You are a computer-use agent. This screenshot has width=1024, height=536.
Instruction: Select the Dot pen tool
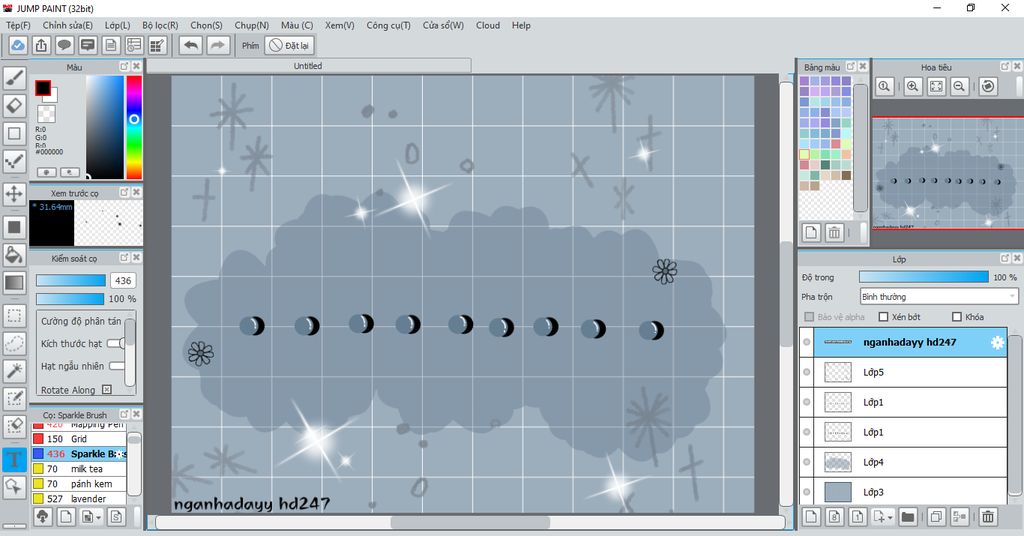tap(14, 161)
